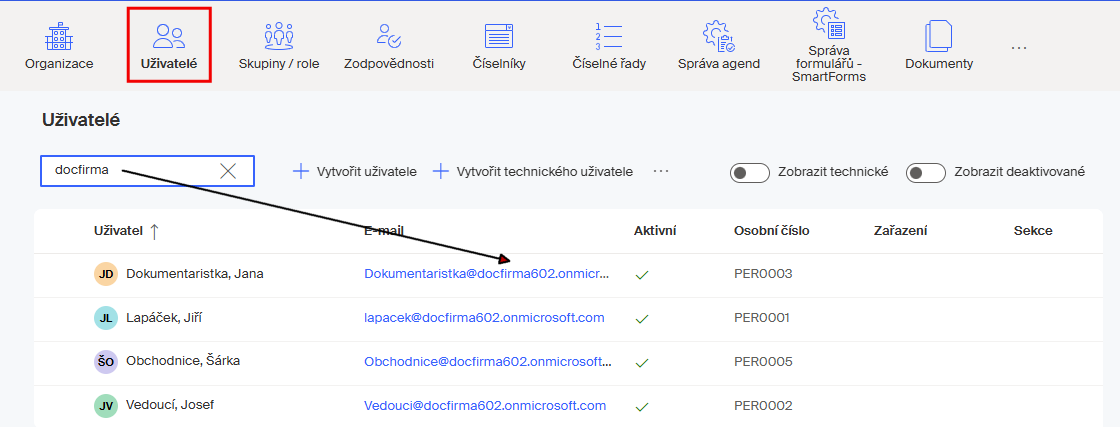Open the Číselné řady icon

tap(609, 36)
